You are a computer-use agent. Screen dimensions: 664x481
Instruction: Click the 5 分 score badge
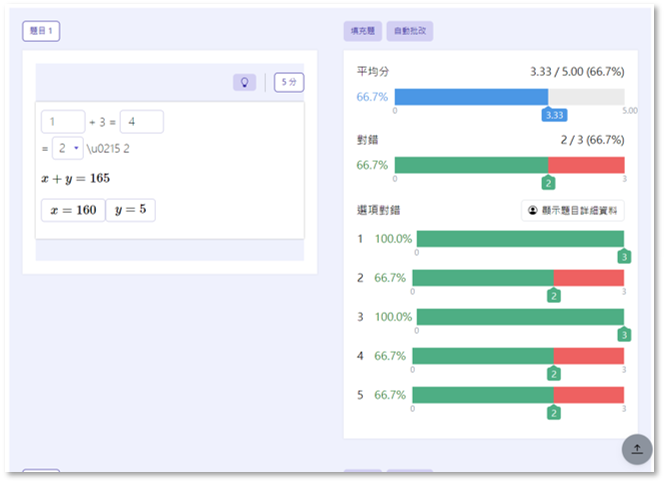click(288, 82)
